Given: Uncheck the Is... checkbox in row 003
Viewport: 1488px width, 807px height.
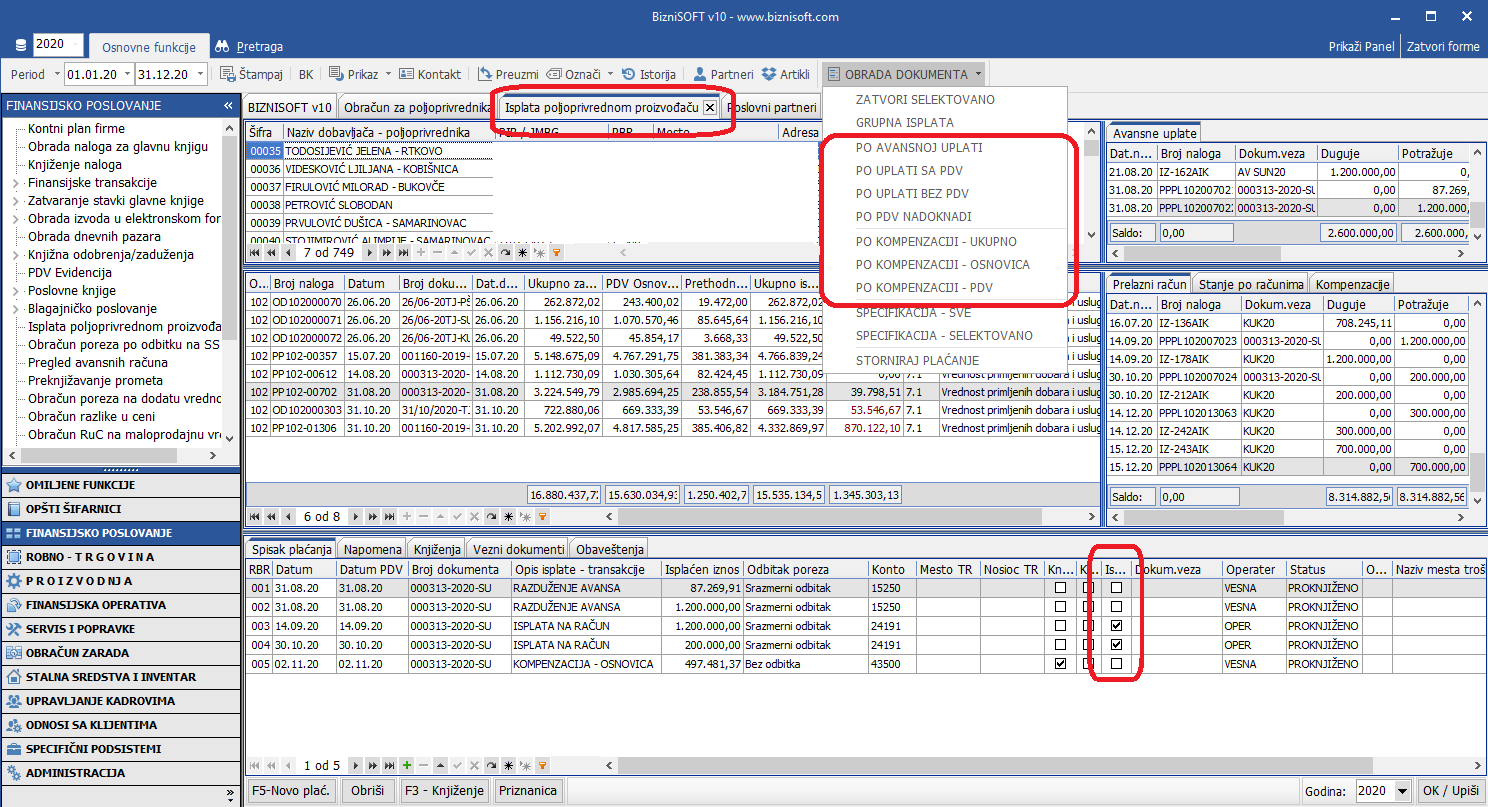Looking at the screenshot, I should point(1116,626).
